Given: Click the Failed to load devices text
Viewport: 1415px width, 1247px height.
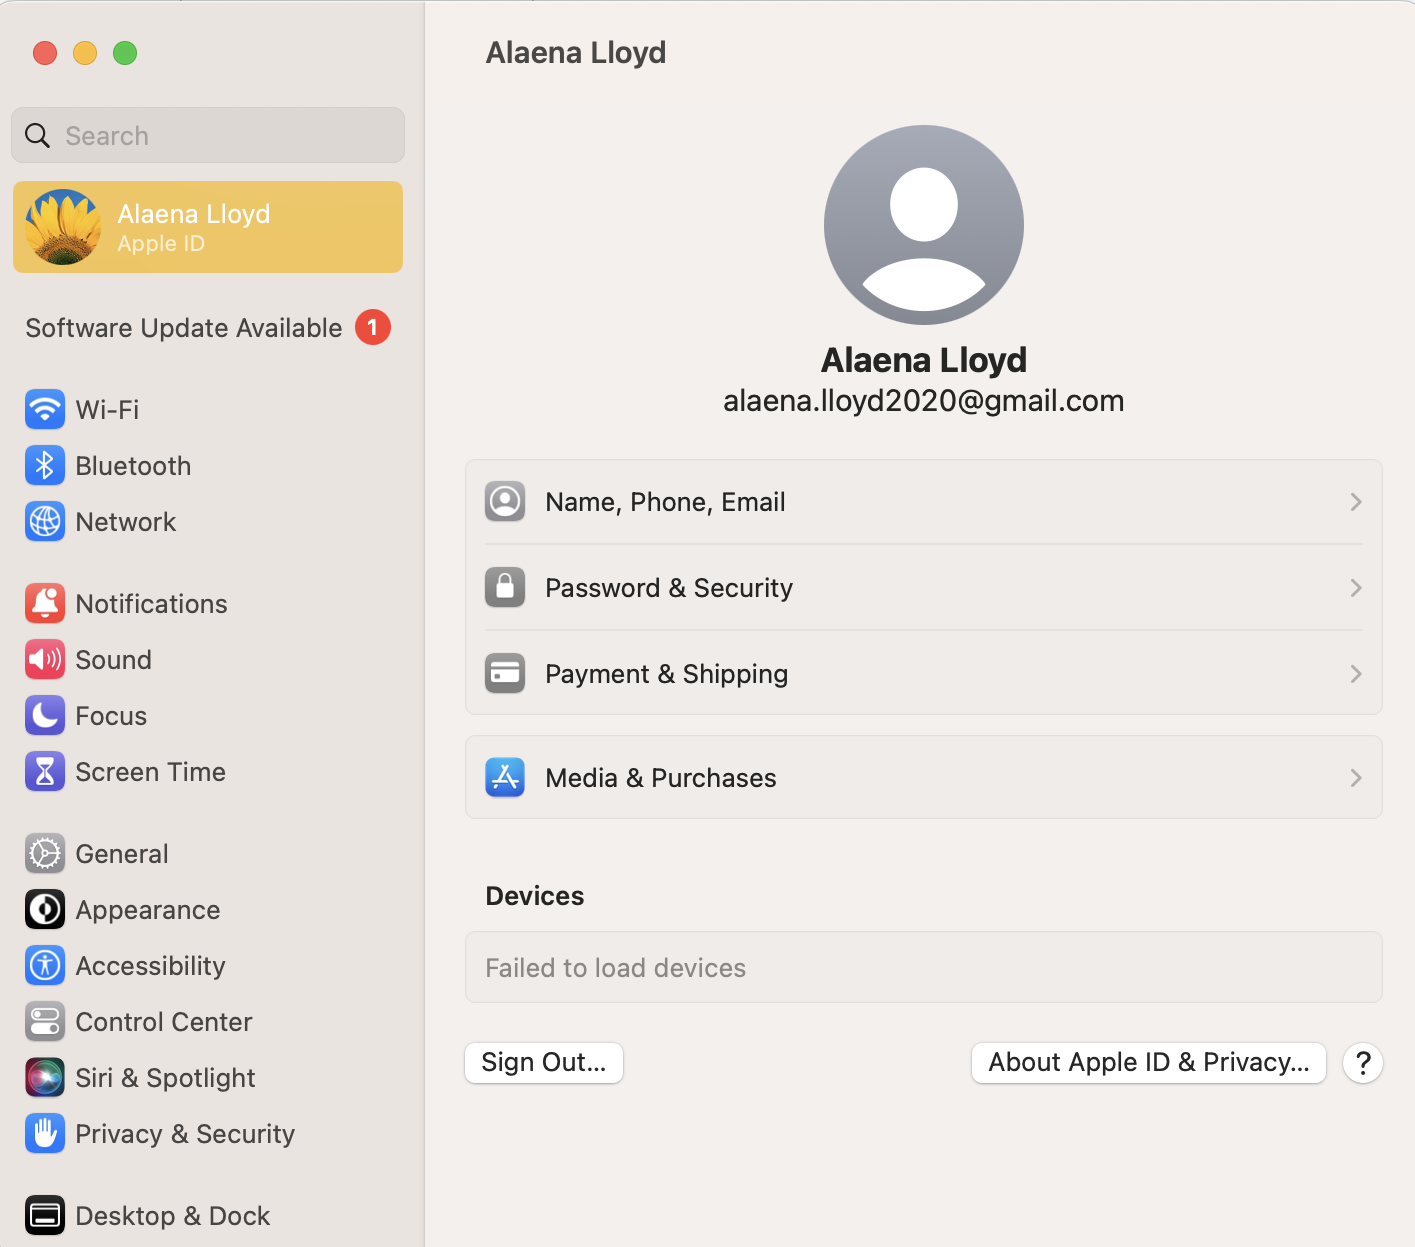Looking at the screenshot, I should [x=616, y=968].
